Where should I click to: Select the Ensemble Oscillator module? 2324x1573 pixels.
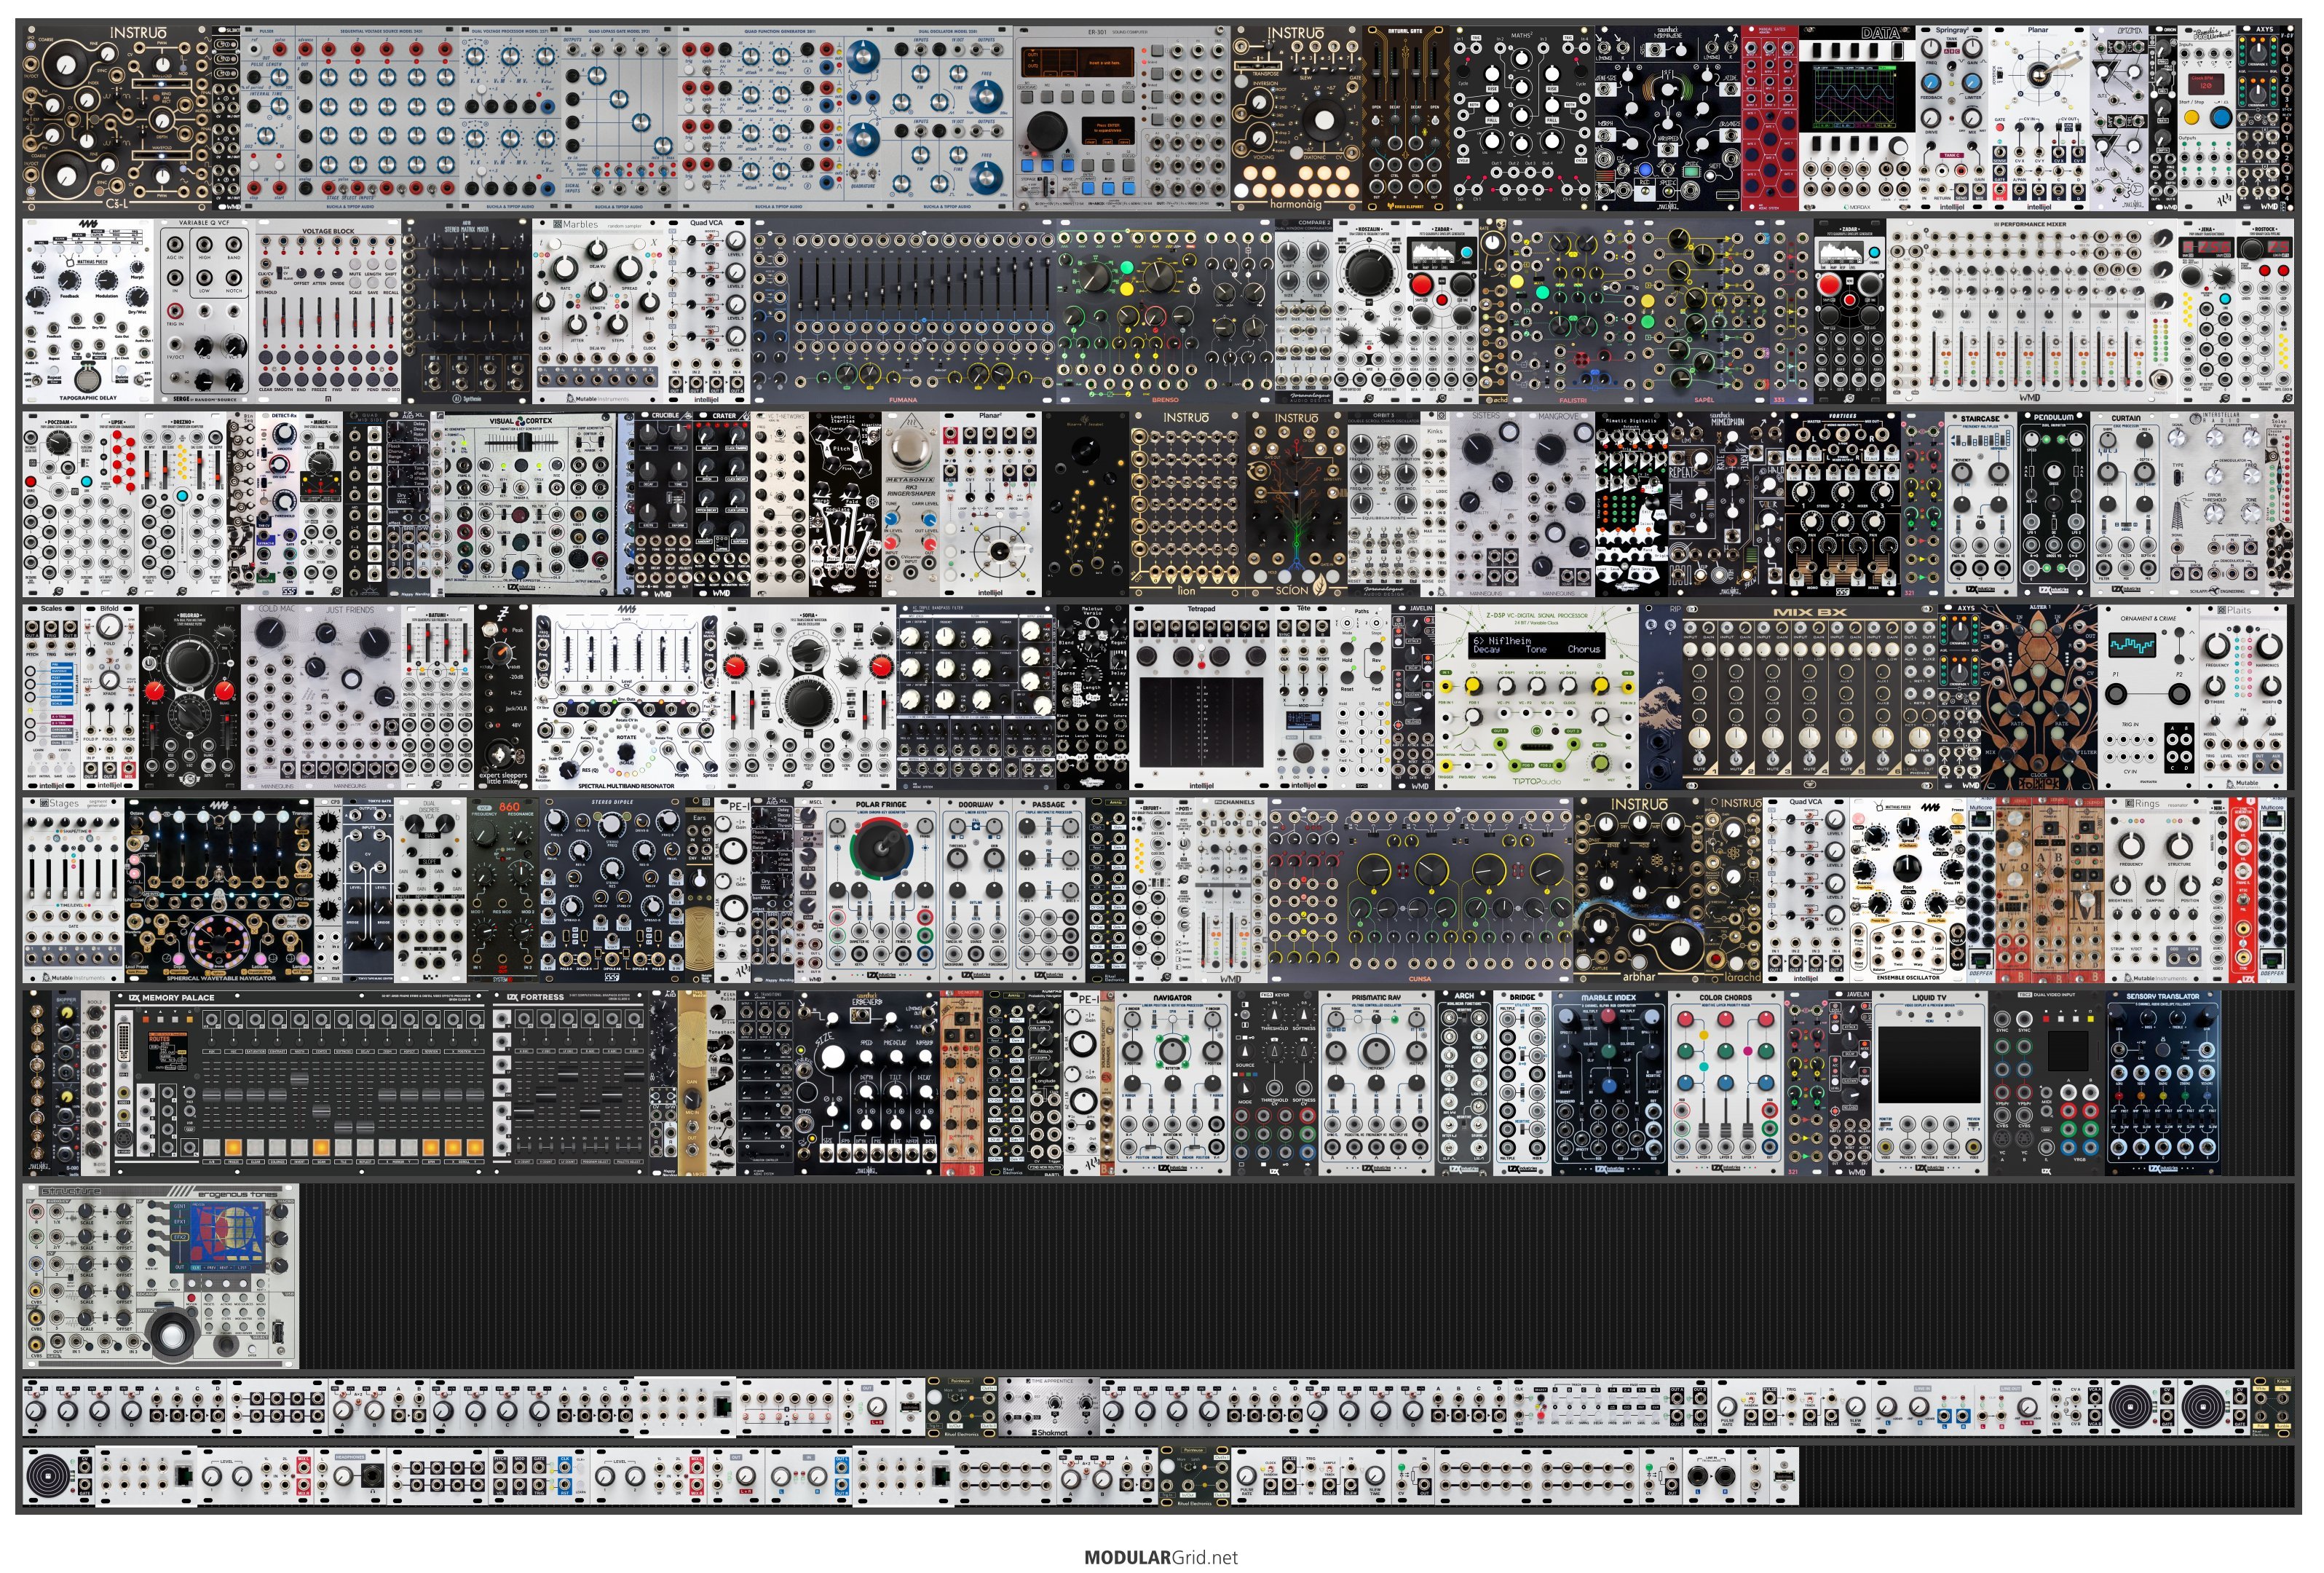(1908, 890)
